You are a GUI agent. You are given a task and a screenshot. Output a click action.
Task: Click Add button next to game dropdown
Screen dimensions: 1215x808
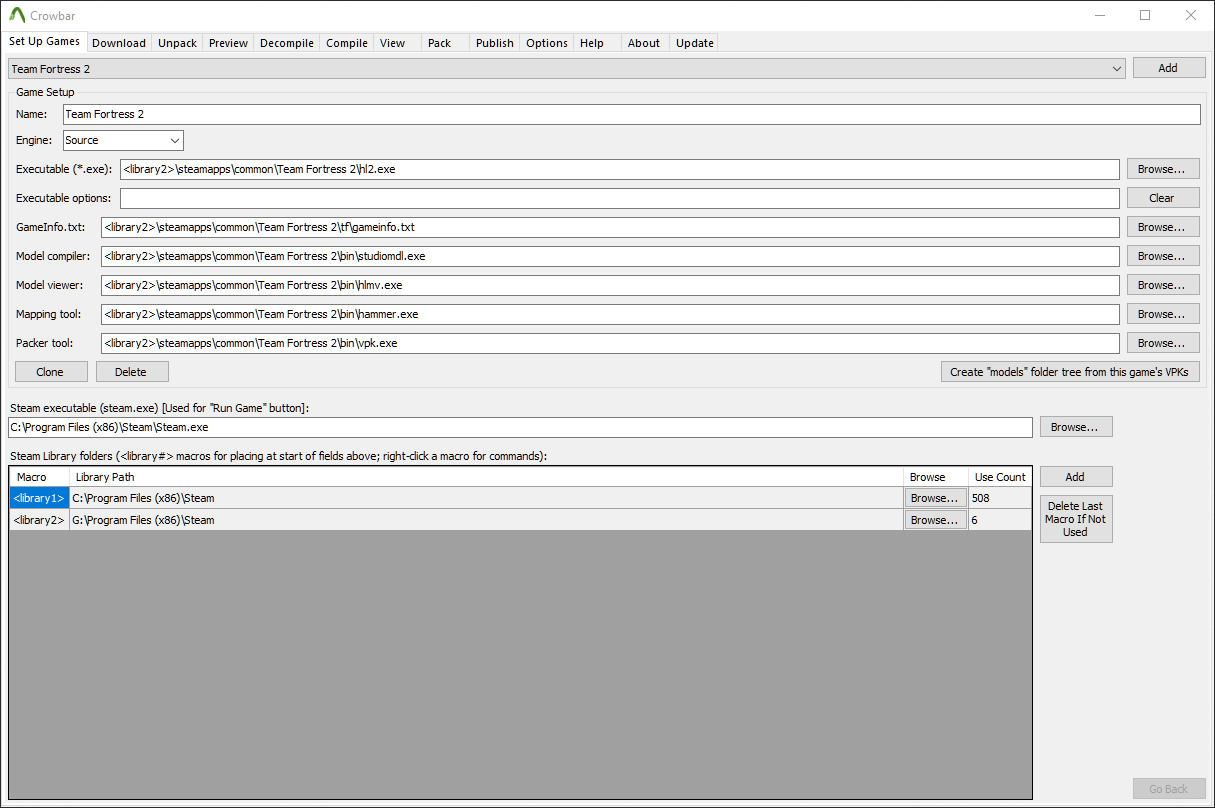click(1168, 68)
